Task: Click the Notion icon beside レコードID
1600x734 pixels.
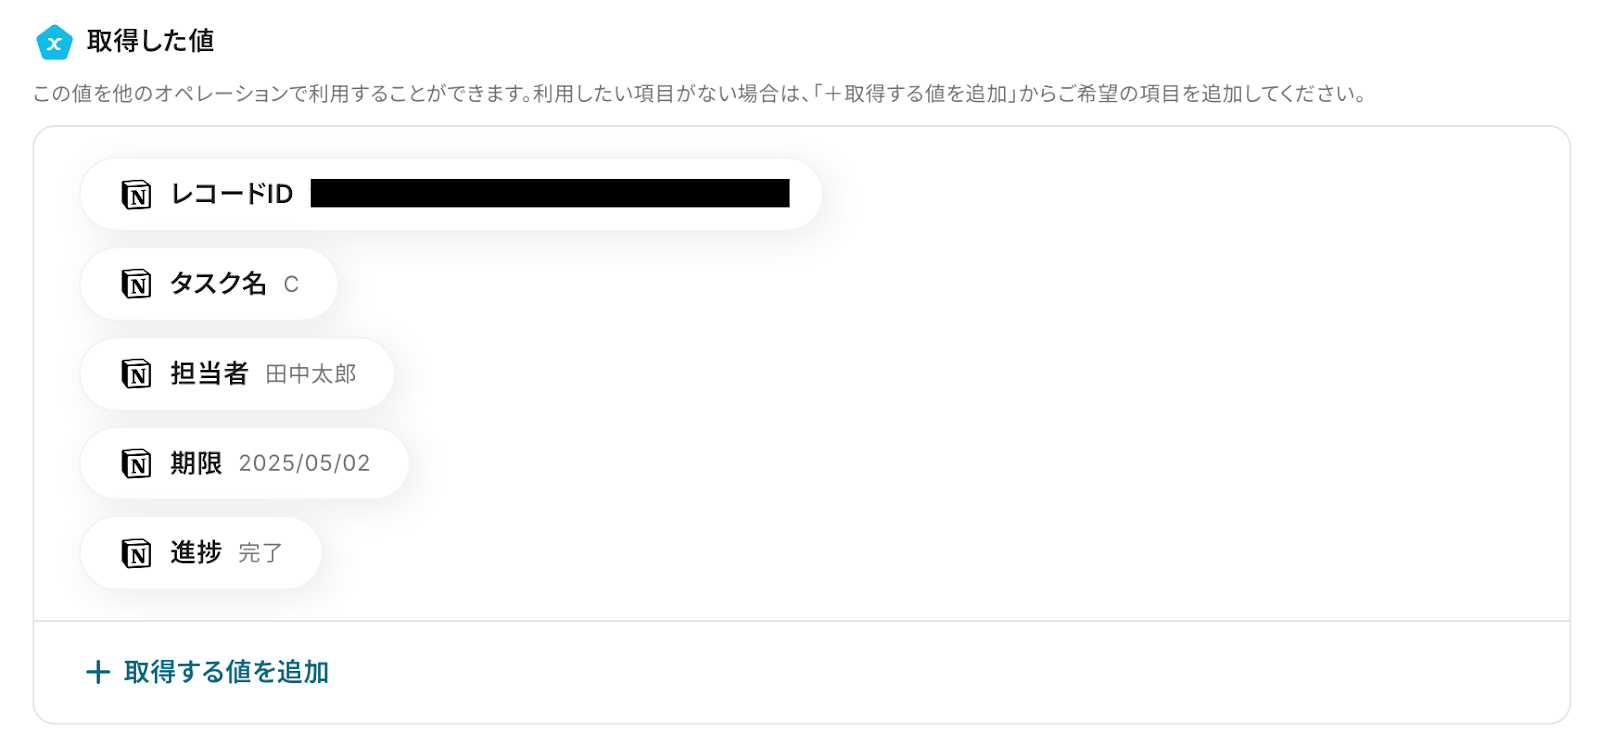Action: [136, 194]
